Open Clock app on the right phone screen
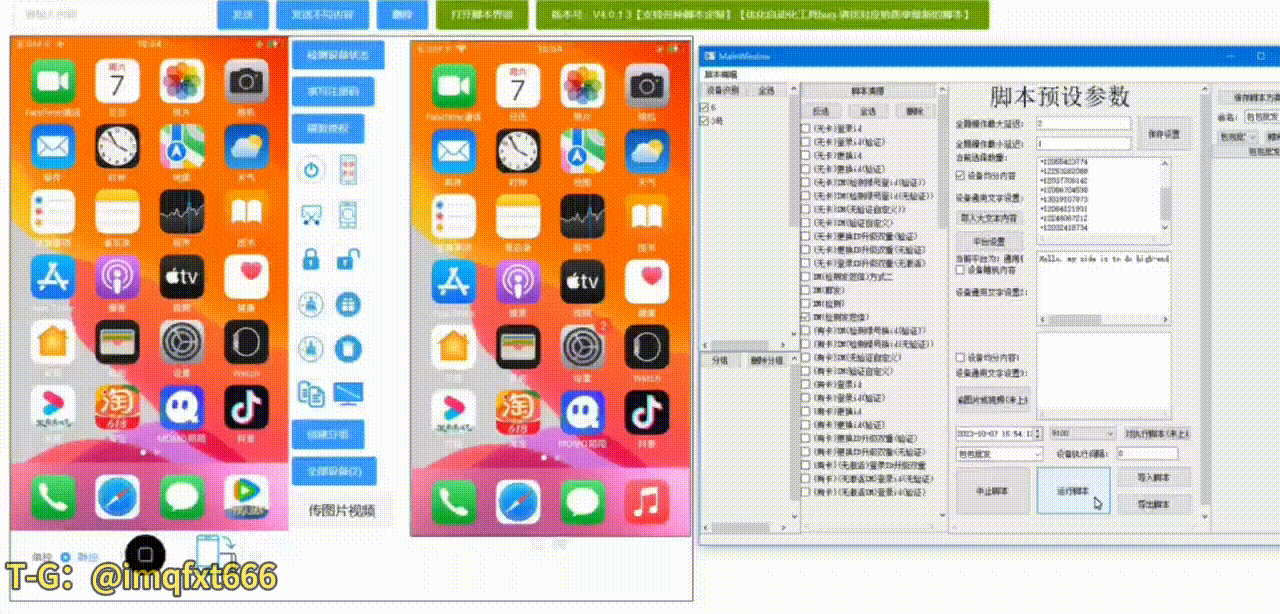This screenshot has width=1280, height=614. (x=518, y=151)
